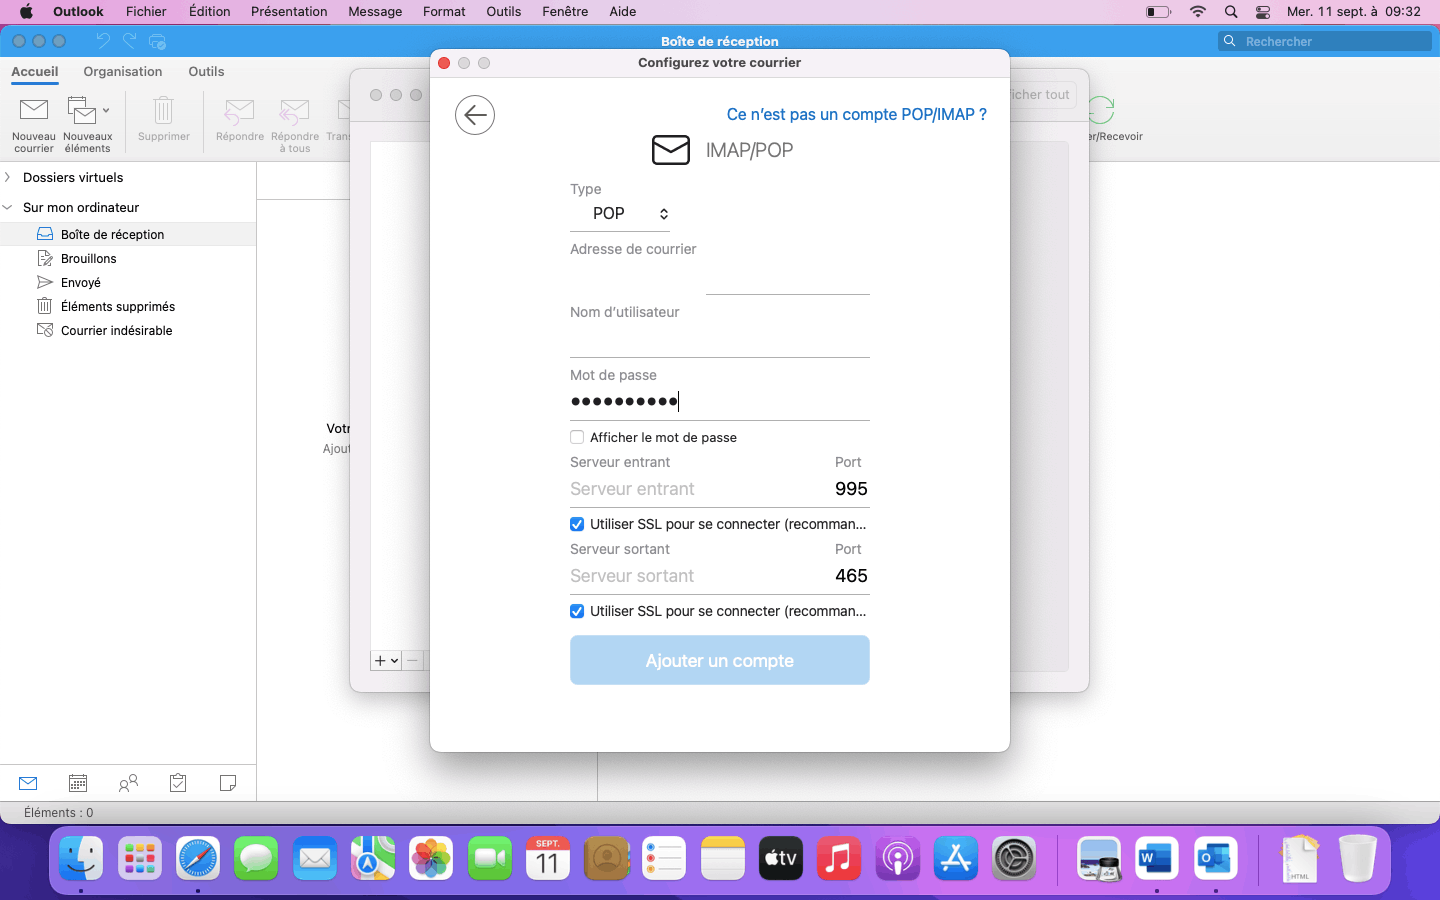Select Éléments supprimés folder
This screenshot has width=1440, height=900.
tap(128, 306)
